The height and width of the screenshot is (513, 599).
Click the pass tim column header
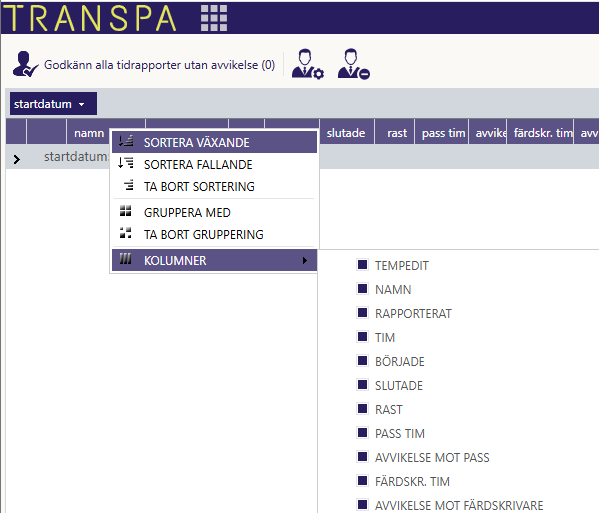click(x=442, y=133)
